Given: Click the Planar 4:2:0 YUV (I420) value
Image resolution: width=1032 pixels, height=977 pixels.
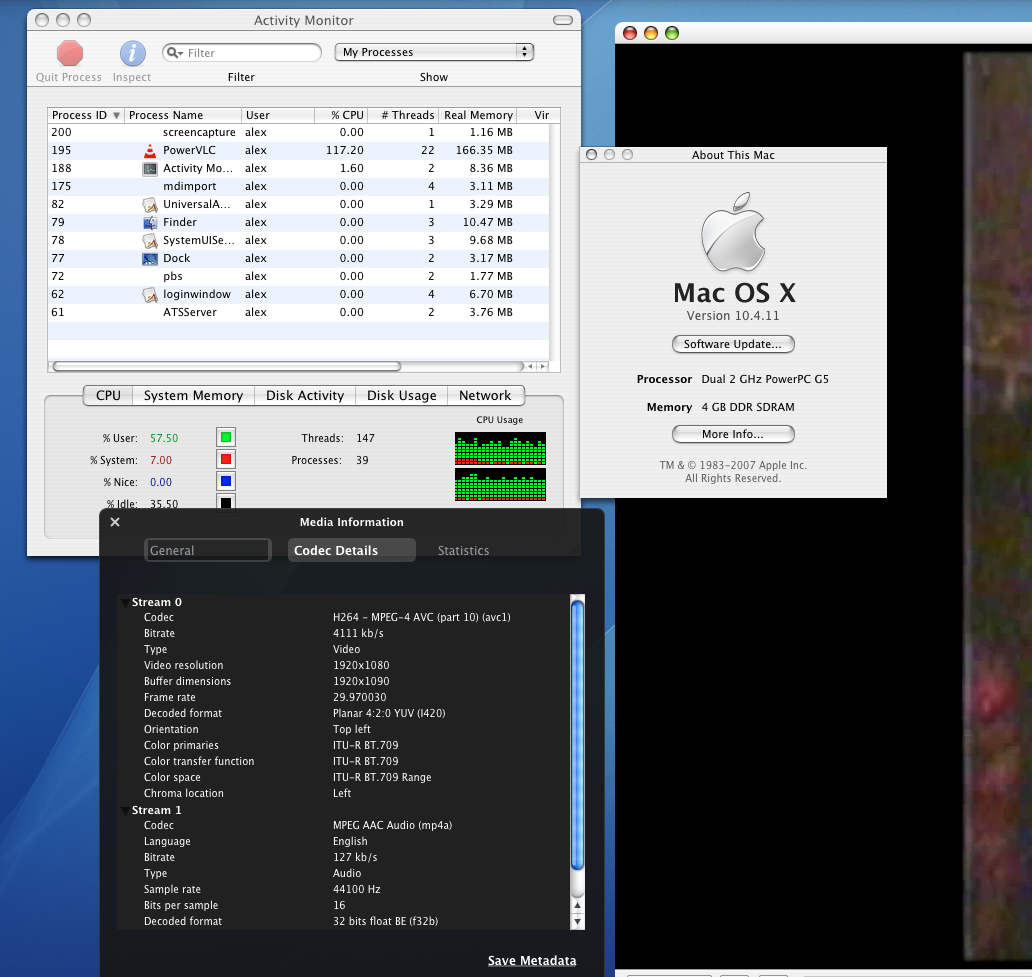Looking at the screenshot, I should click(389, 714).
